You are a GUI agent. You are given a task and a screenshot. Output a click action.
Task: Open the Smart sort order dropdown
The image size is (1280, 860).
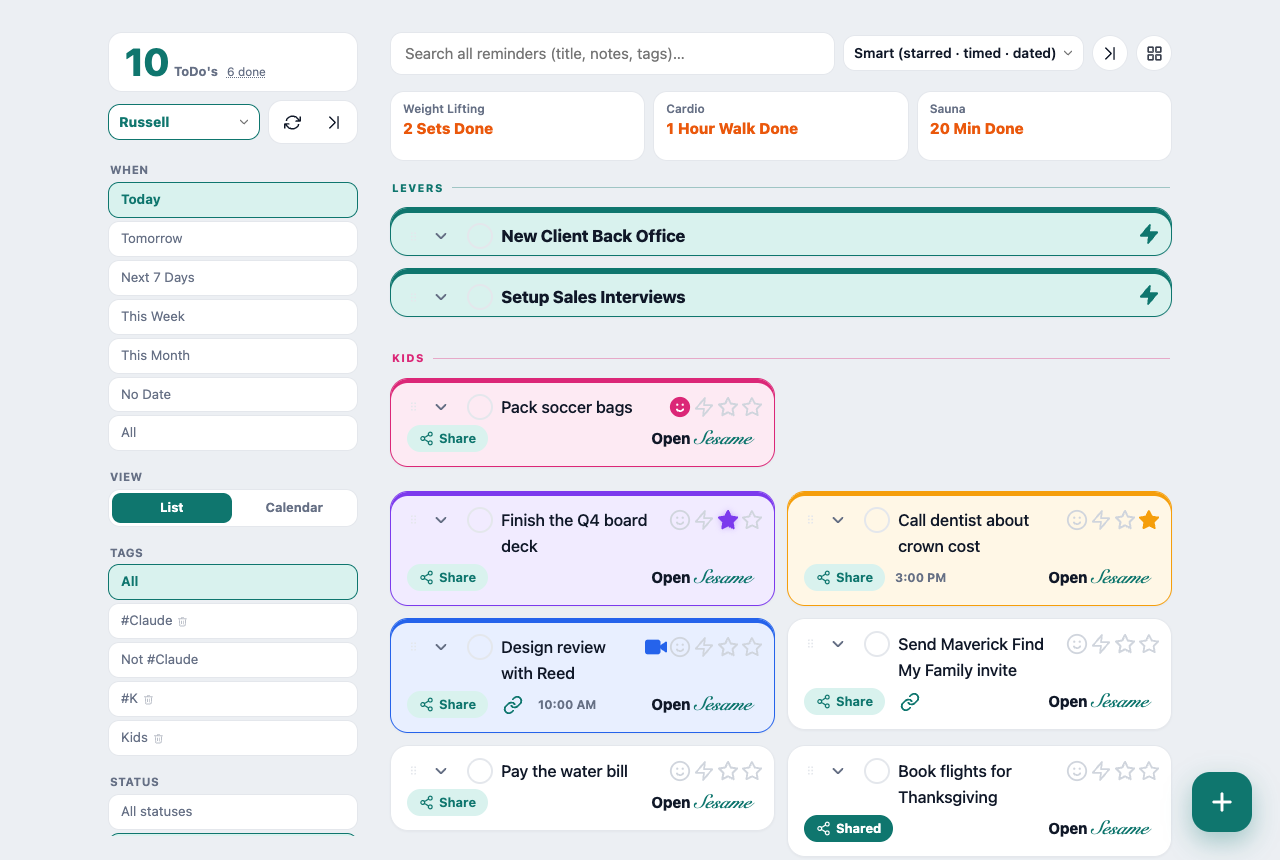[963, 53]
